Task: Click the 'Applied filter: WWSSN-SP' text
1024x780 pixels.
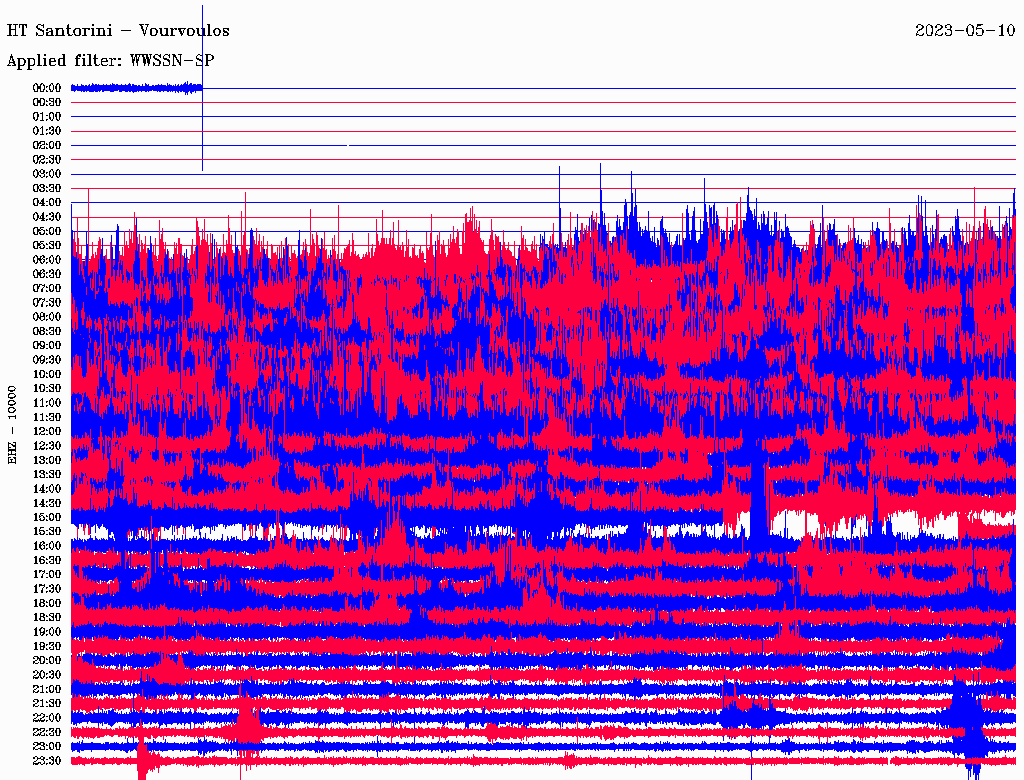Action: (110, 60)
